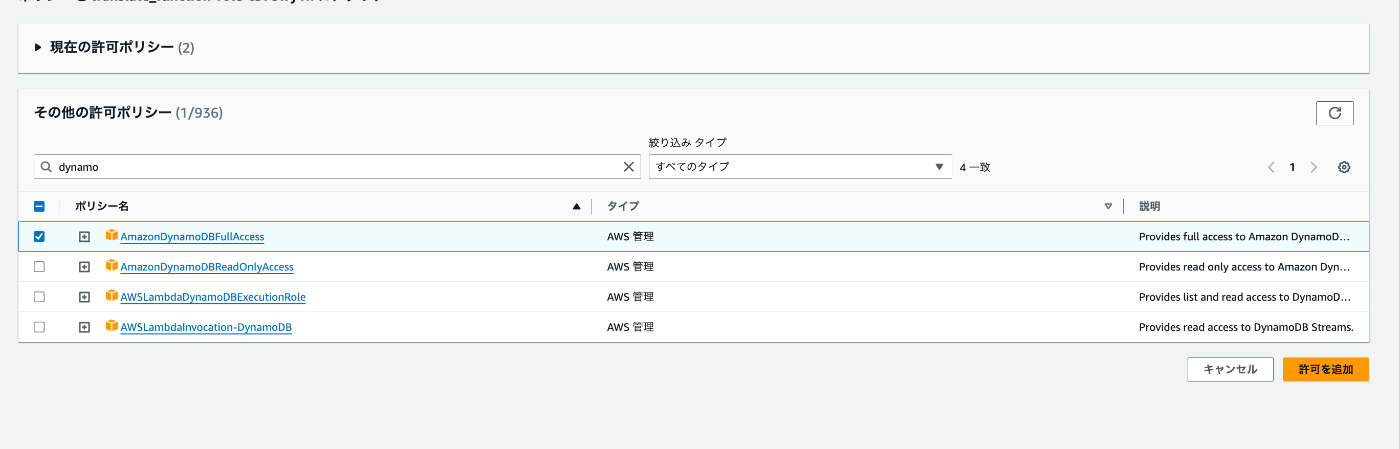Viewport: 1400px width, 449px height.
Task: Click the orange cube icon beside AWSLambdaDynamoDBExecutionRole
Action: pos(112,296)
